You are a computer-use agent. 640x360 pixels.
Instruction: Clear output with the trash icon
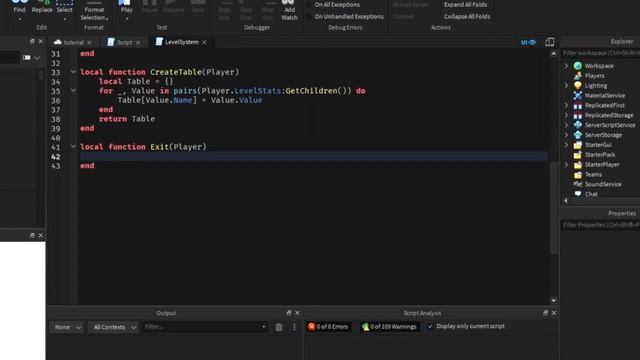pyautogui.click(x=279, y=327)
